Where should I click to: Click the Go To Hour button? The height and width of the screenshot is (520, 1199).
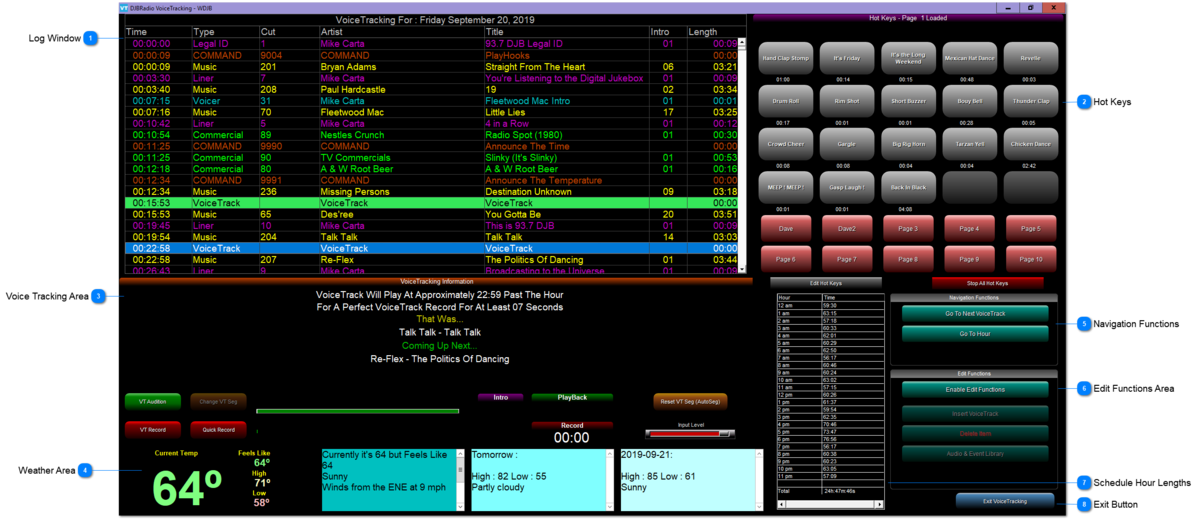(975, 333)
